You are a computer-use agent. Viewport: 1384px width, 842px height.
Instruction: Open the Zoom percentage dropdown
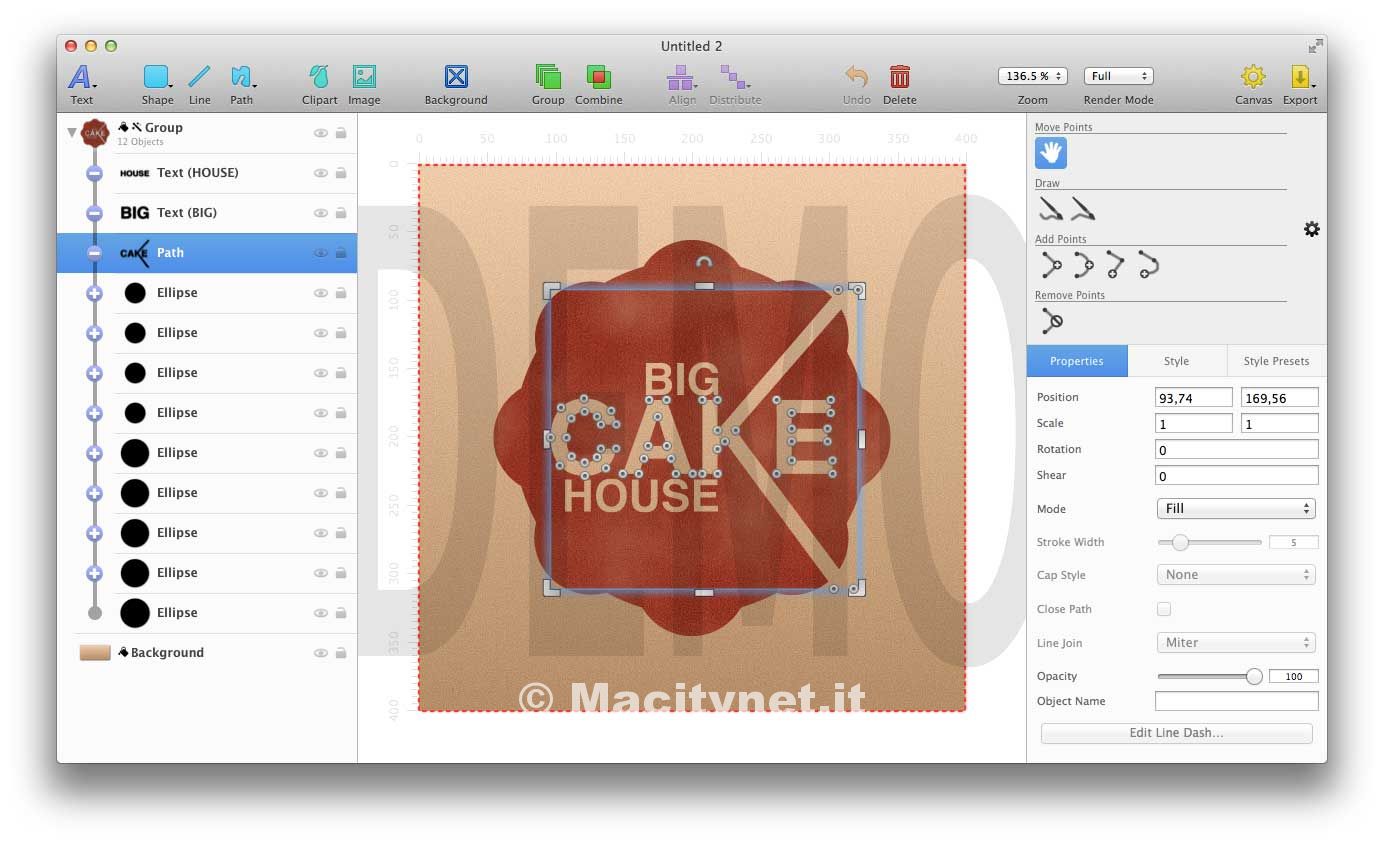click(1033, 76)
